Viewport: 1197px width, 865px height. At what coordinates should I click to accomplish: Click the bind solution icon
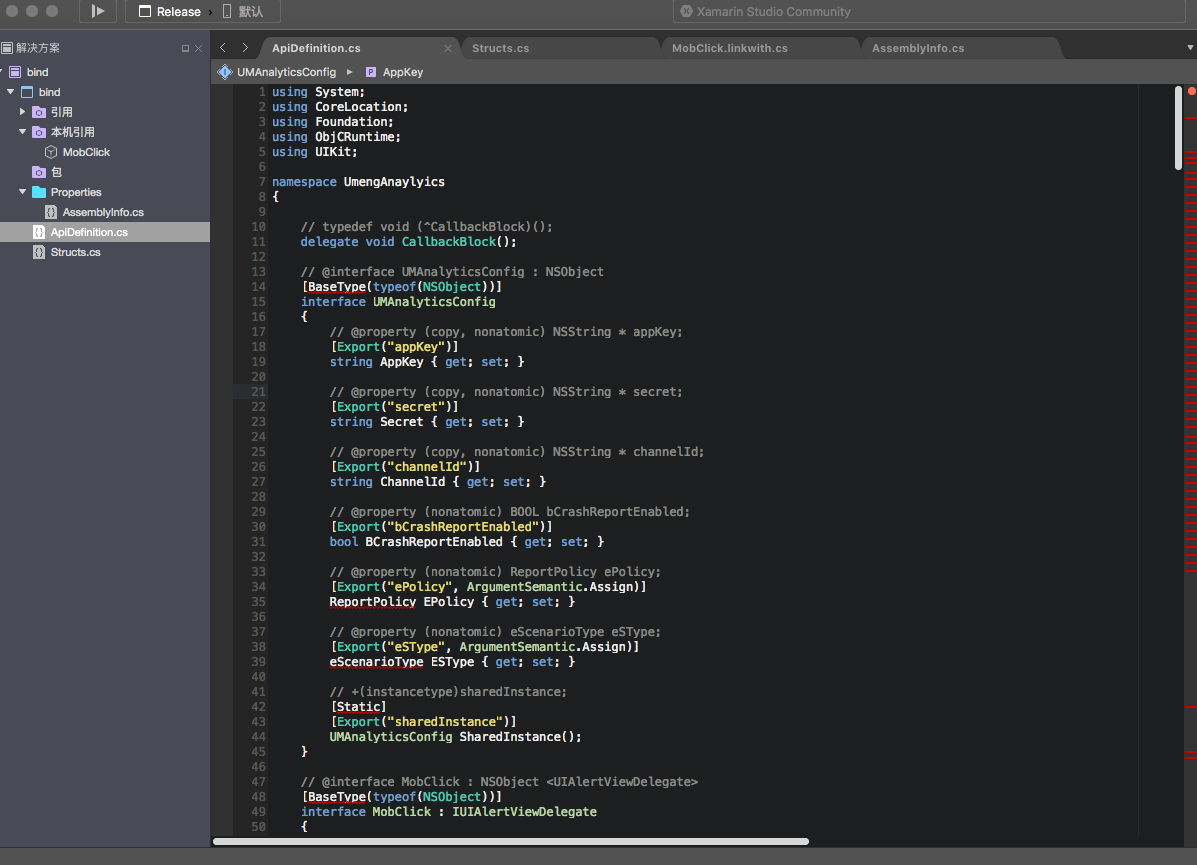15,72
